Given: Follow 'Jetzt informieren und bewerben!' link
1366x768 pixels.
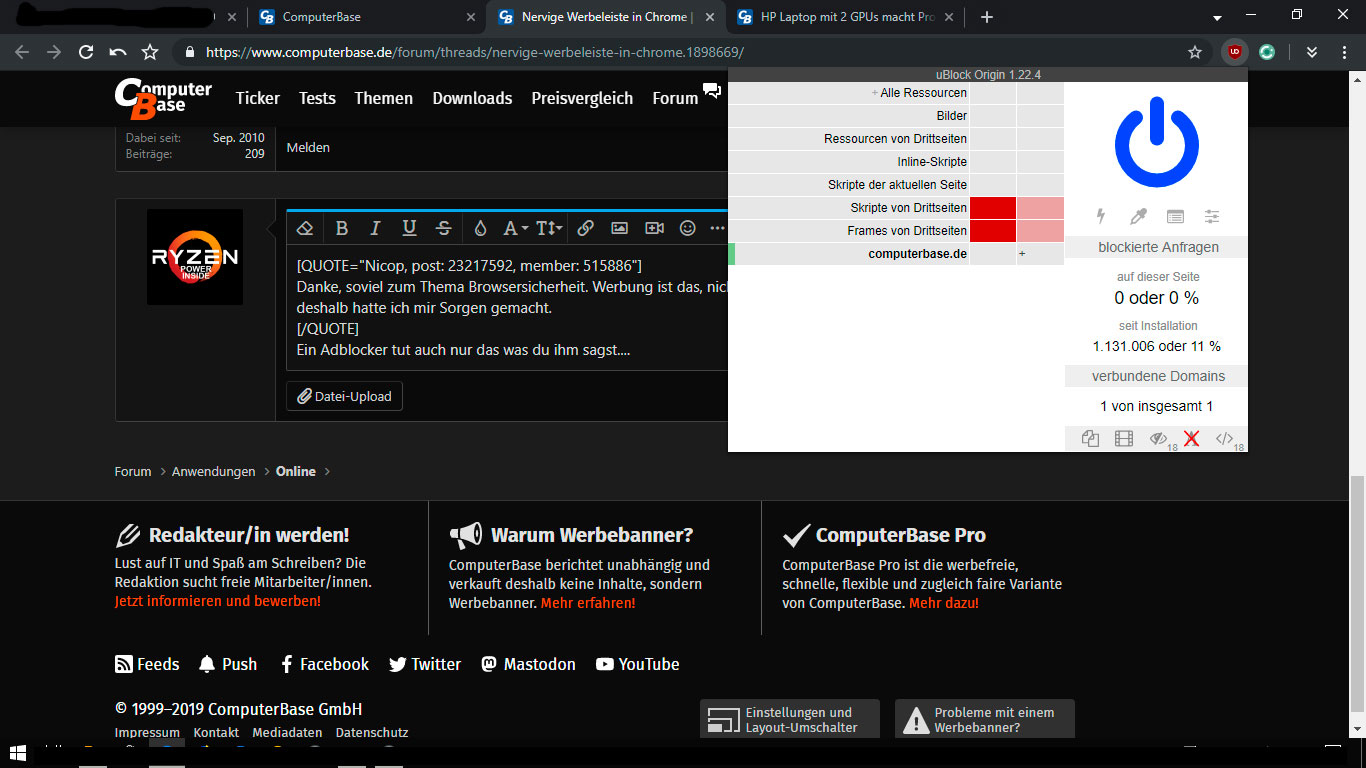Looking at the screenshot, I should pos(218,601).
